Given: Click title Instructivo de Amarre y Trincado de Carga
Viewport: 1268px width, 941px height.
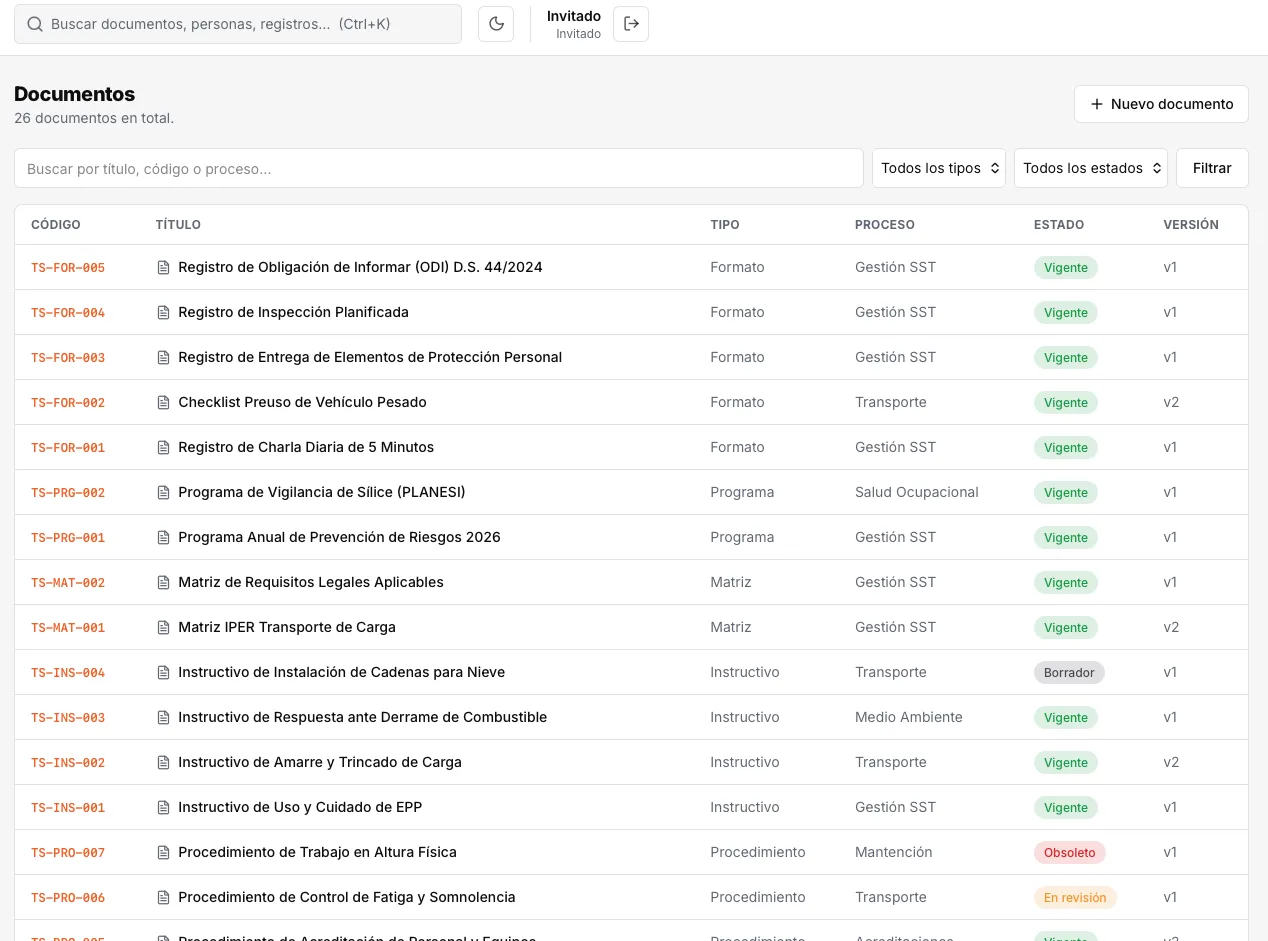Looking at the screenshot, I should tap(320, 762).
